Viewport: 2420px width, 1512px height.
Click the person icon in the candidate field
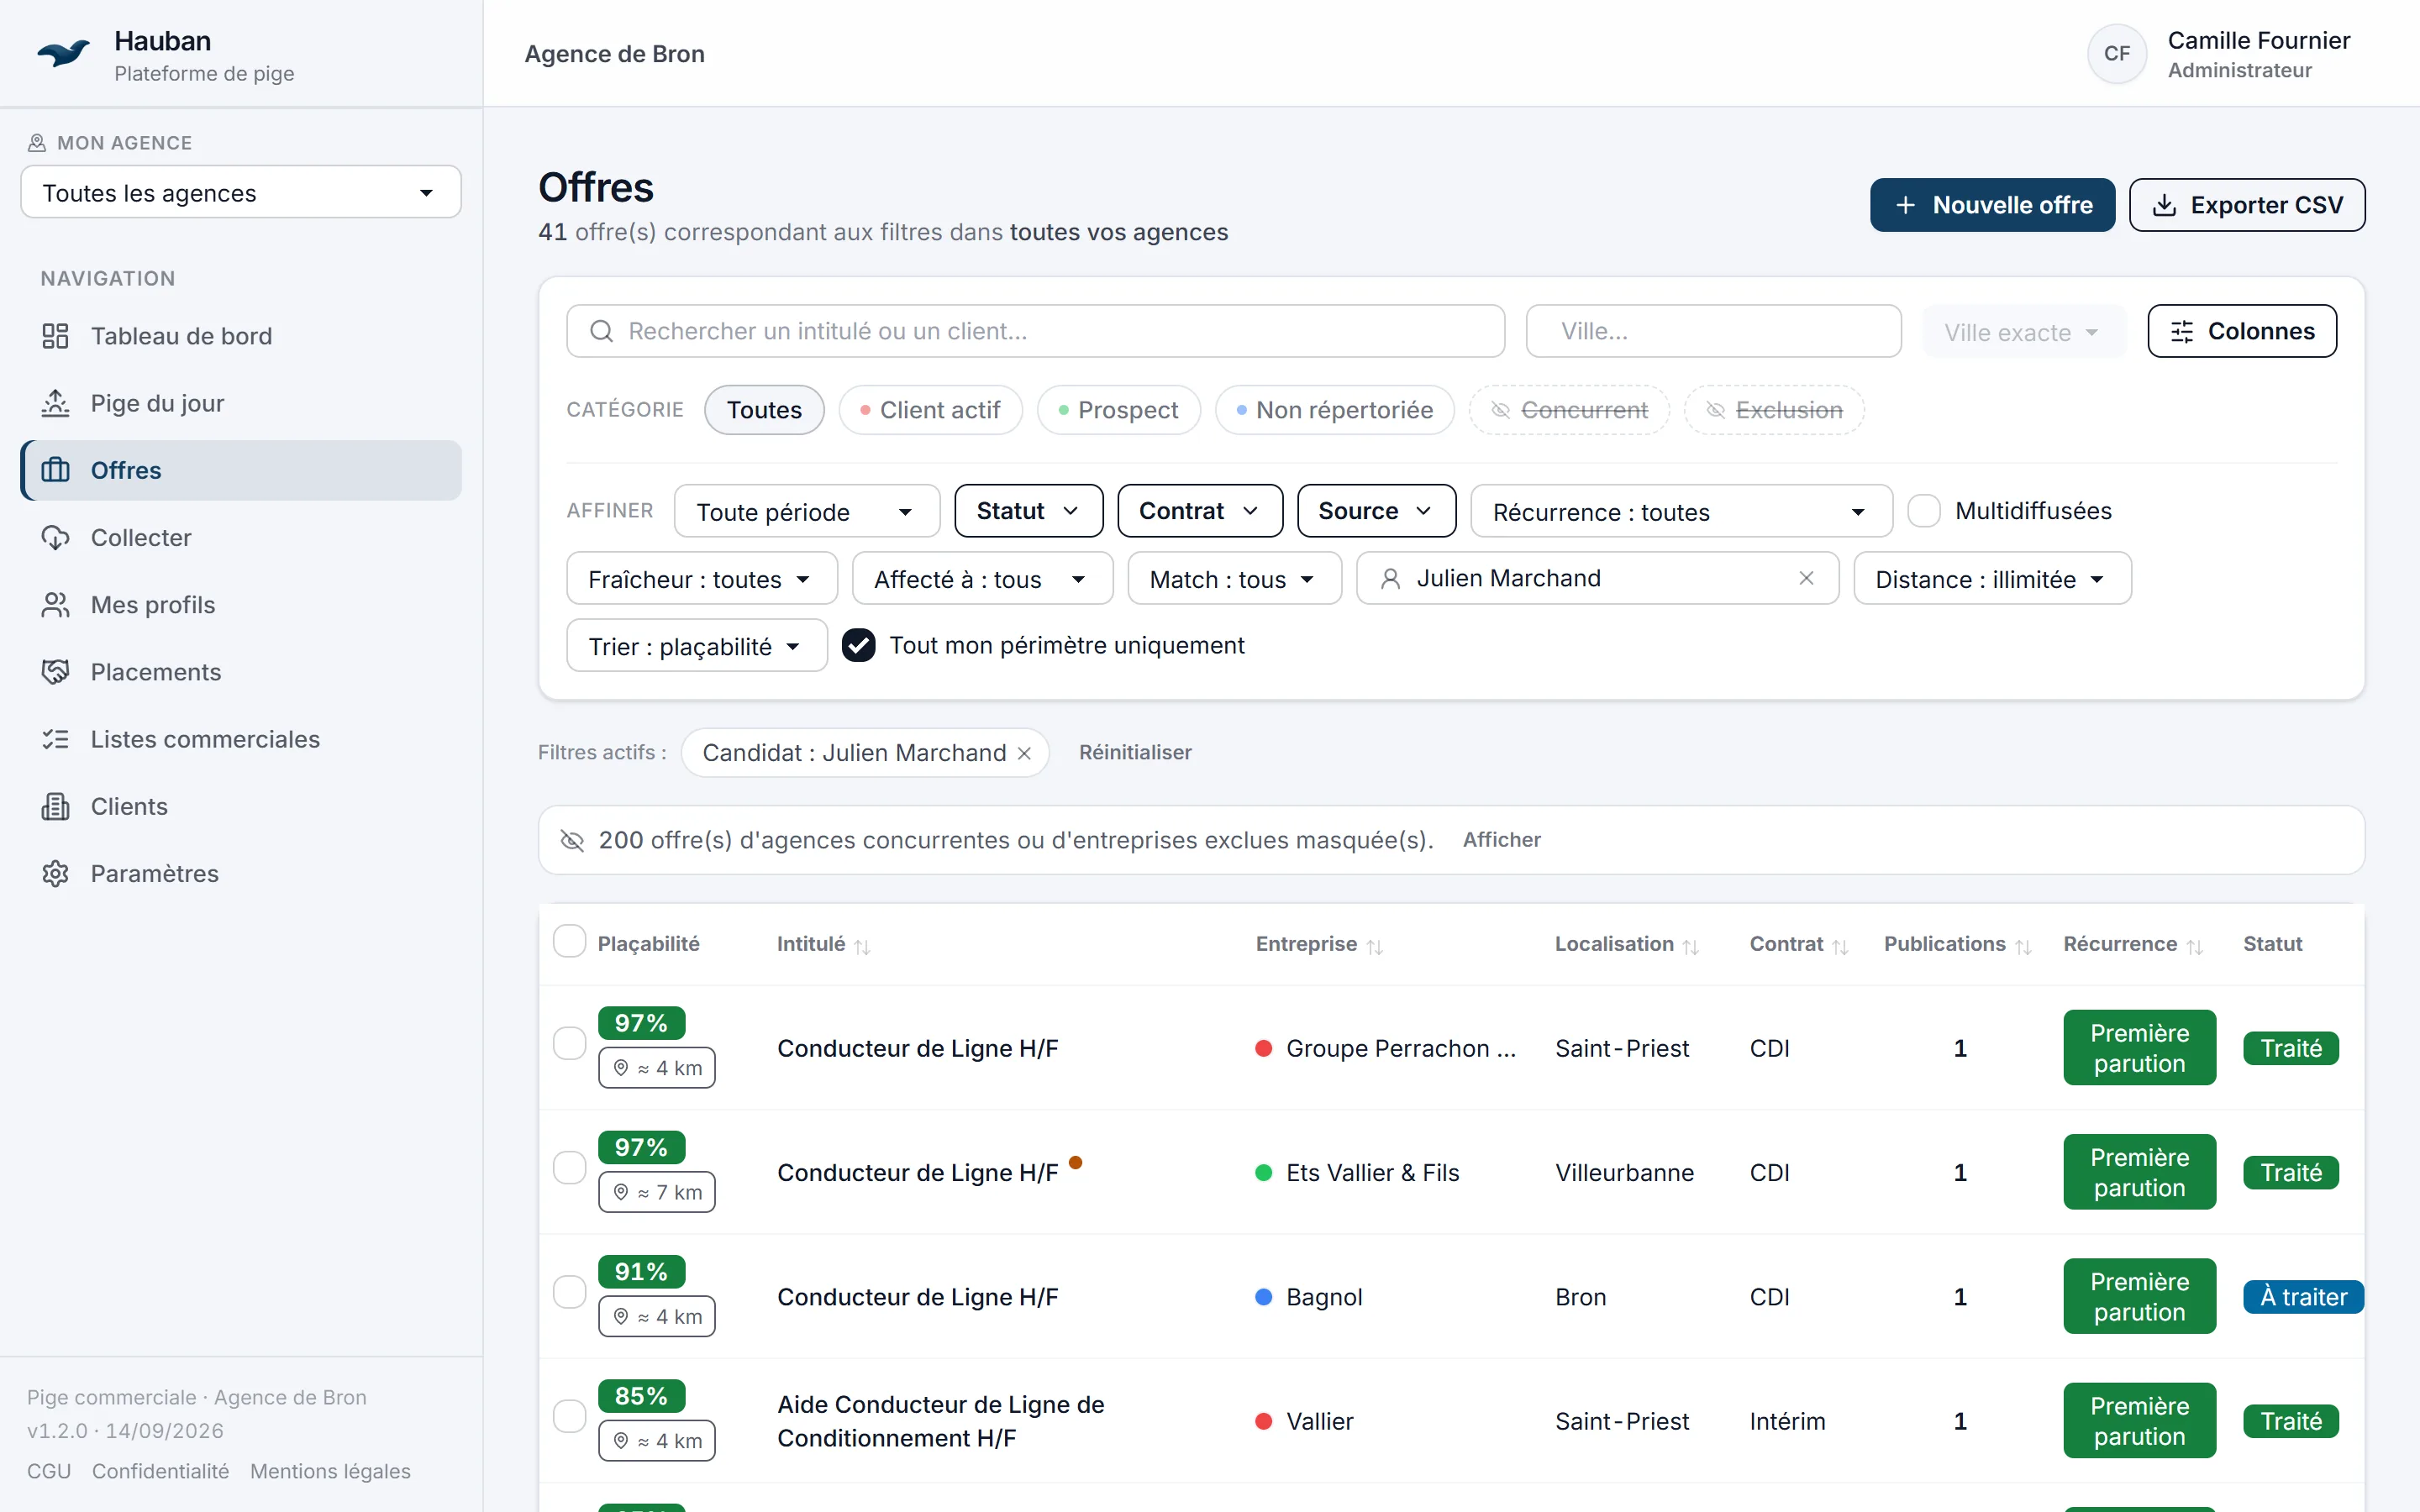(x=1389, y=578)
